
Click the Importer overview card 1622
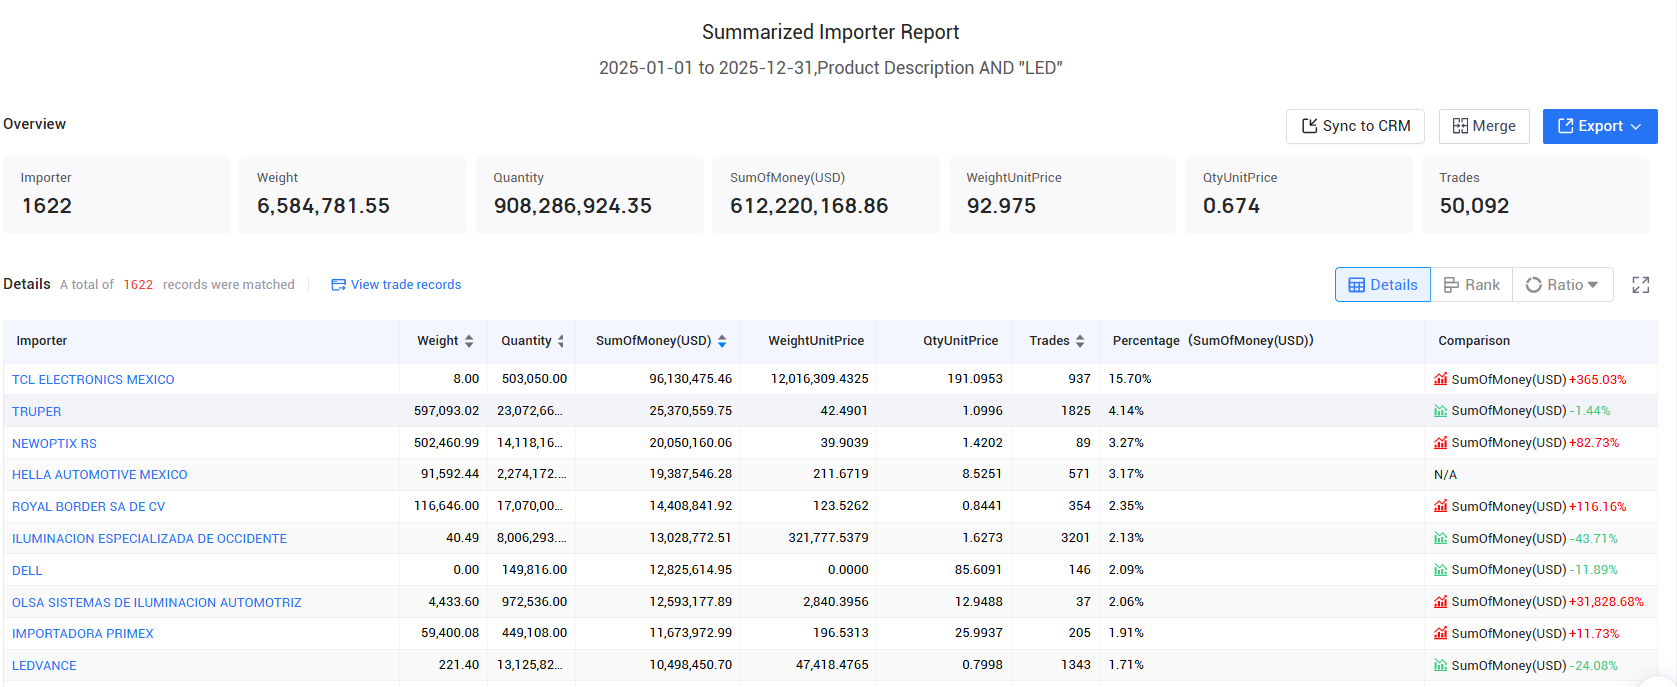tap(117, 195)
